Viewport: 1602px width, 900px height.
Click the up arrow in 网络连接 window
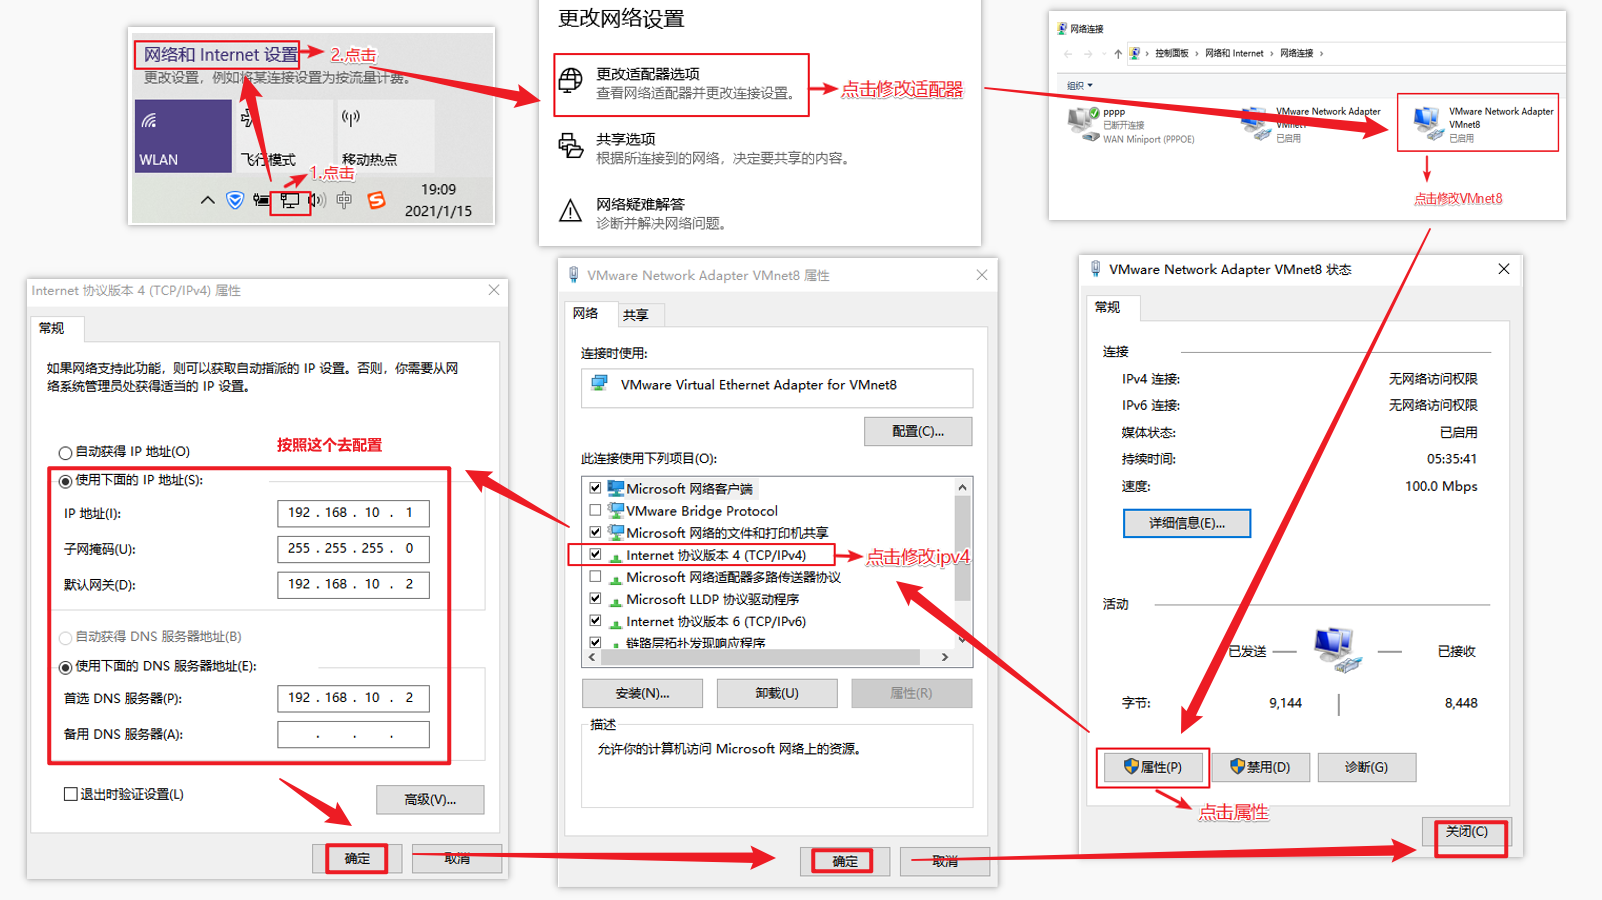point(1118,54)
